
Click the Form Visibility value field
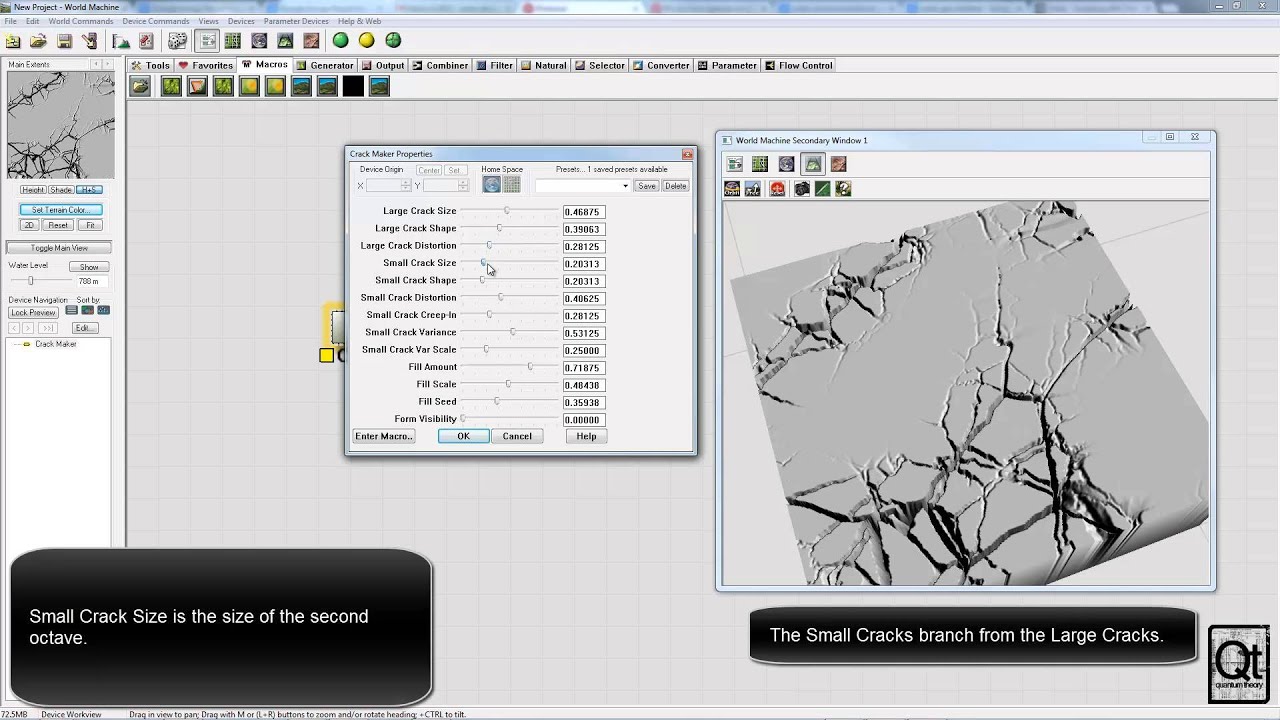(x=583, y=420)
